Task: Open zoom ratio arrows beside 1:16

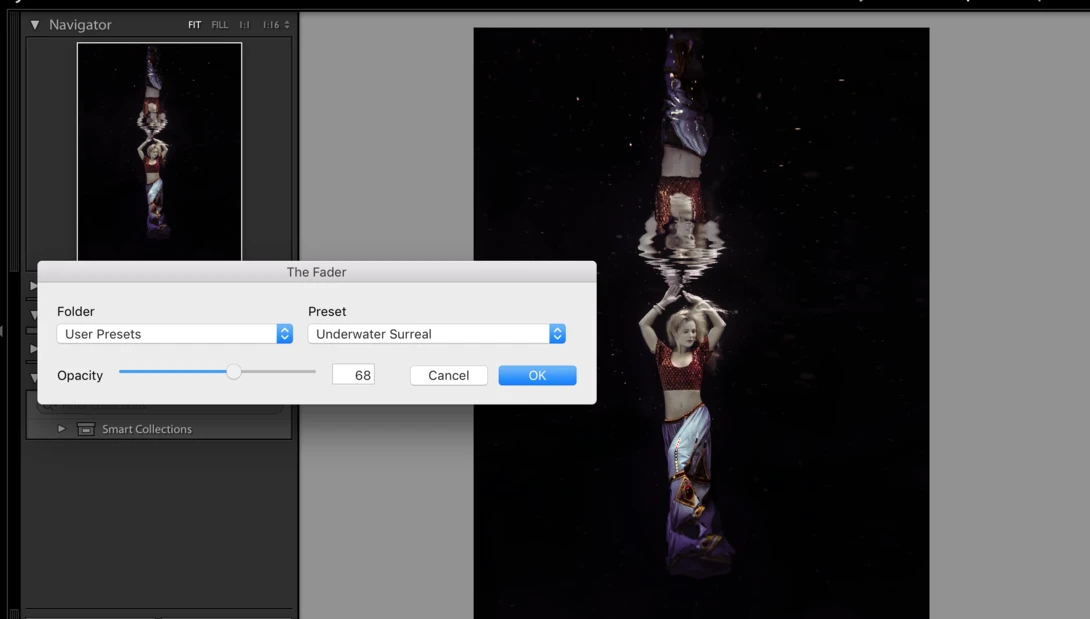Action: coord(287,25)
